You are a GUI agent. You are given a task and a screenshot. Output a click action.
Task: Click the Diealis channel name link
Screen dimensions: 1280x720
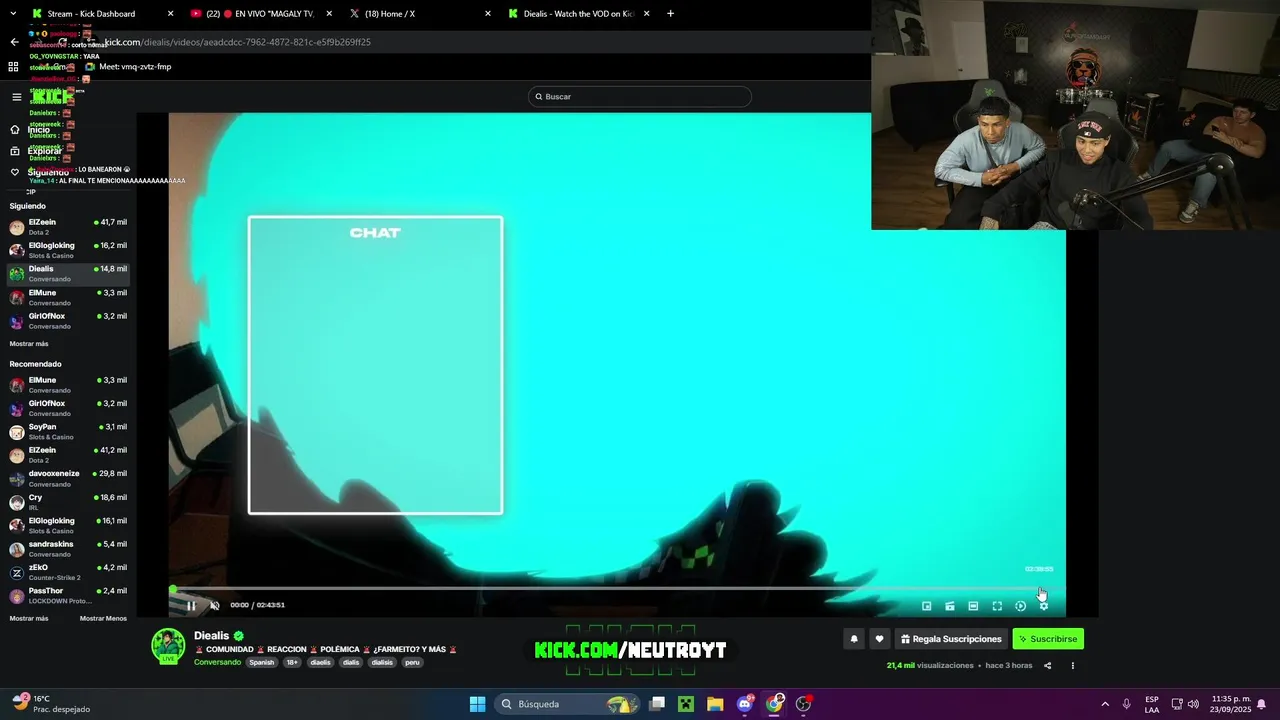click(212, 636)
